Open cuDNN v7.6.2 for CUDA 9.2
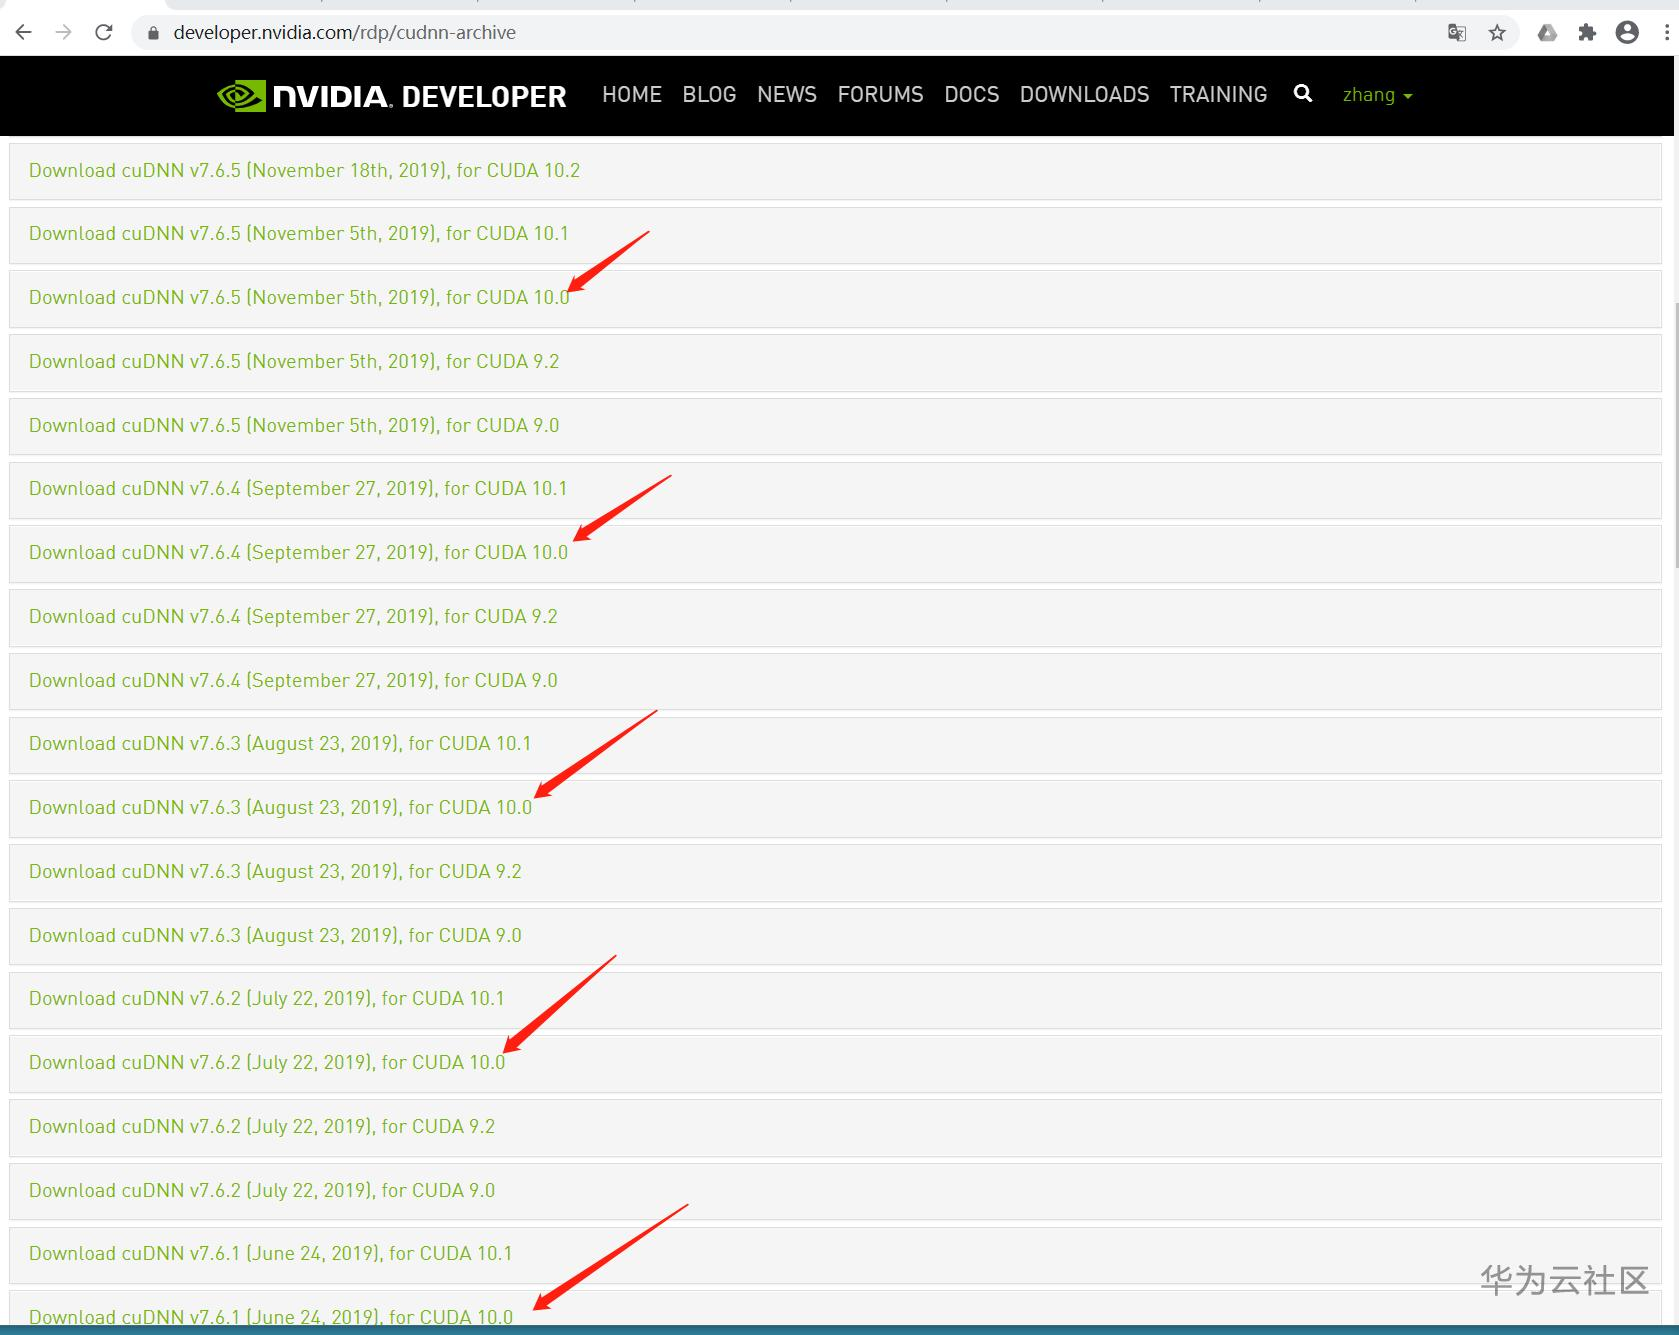Viewport: 1679px width, 1335px height. tap(835, 1128)
